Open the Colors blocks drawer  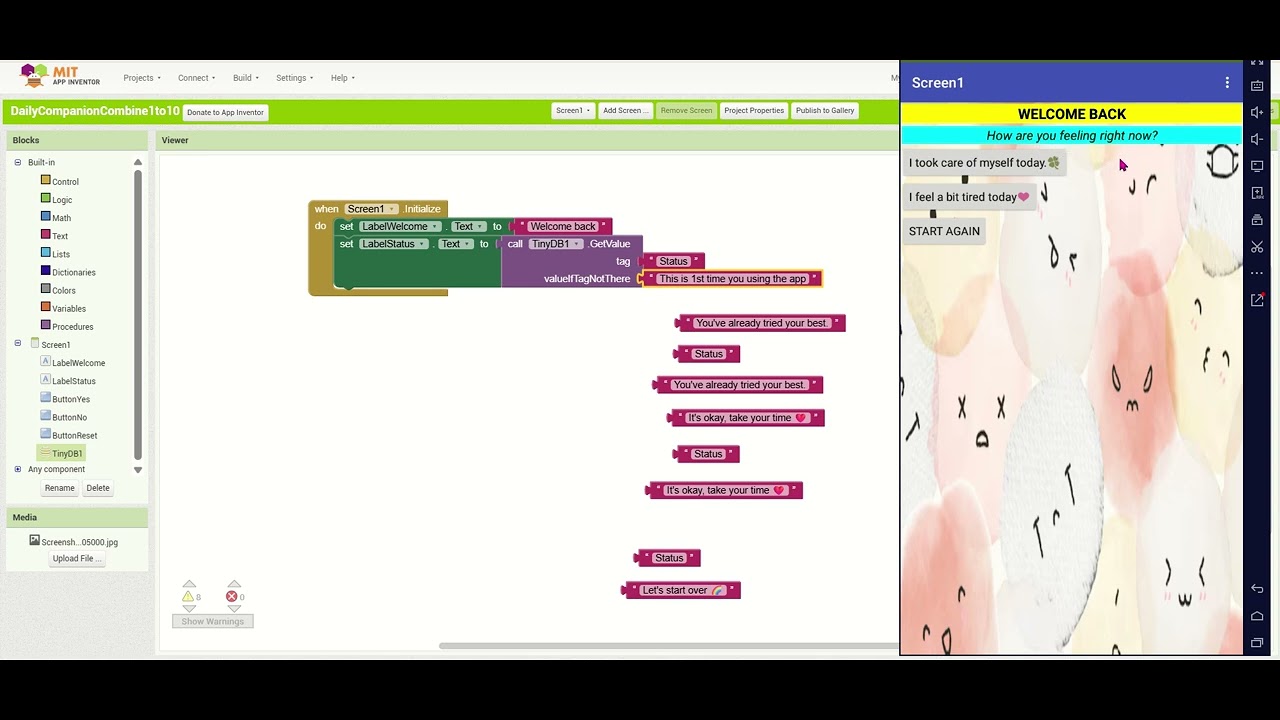(58, 290)
